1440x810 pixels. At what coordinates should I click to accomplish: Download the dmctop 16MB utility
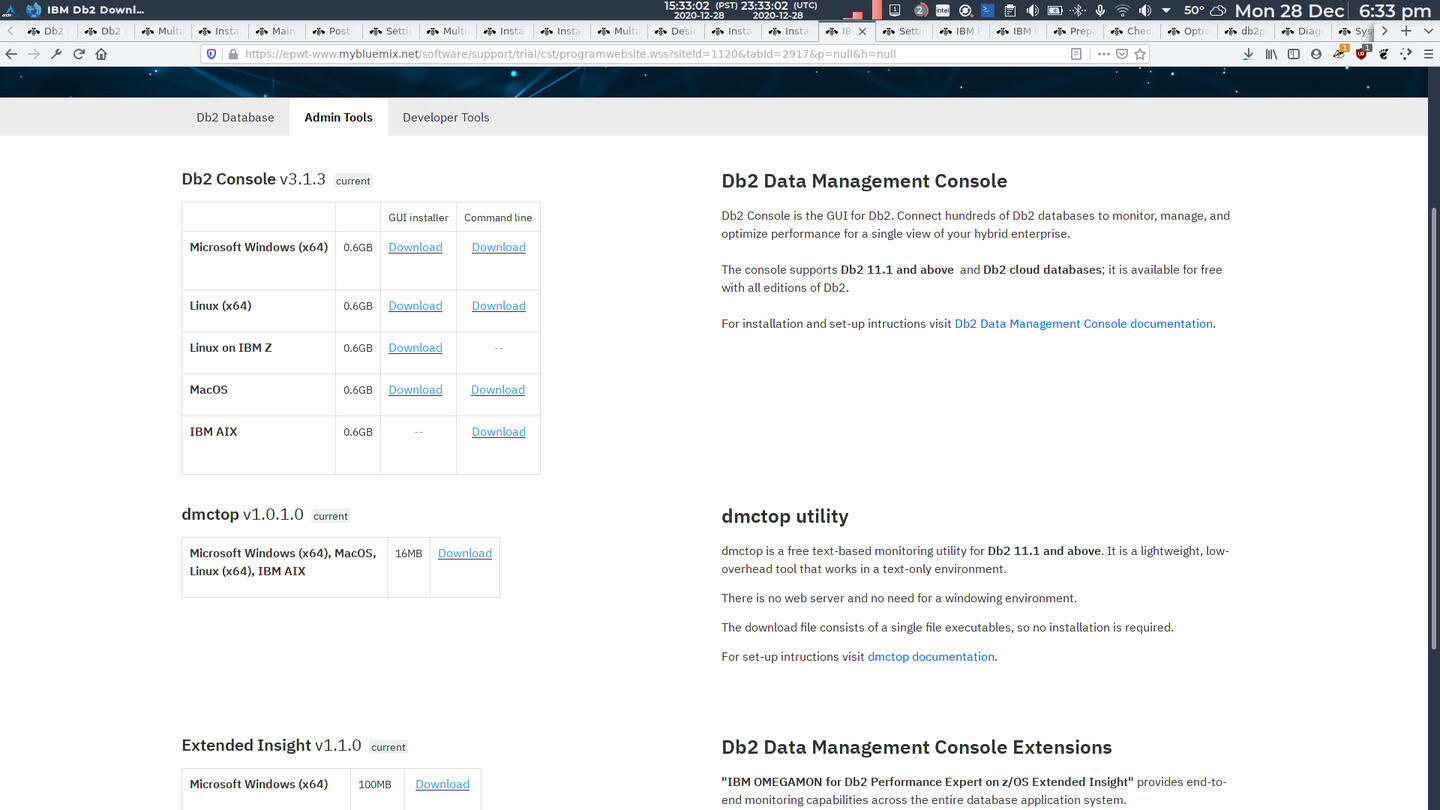coord(465,553)
